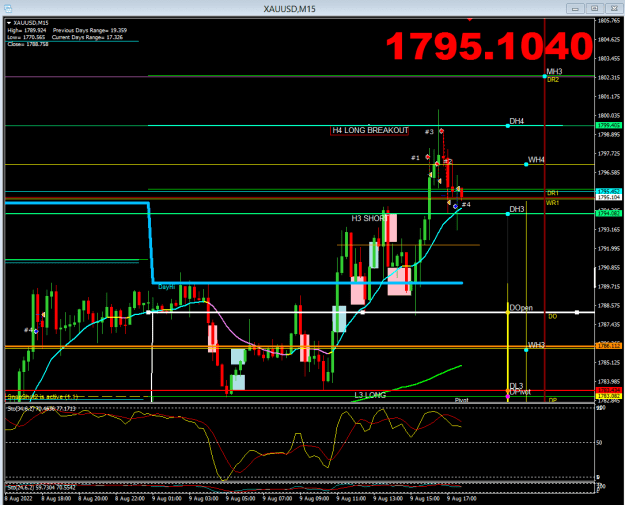Click the cyan 1795.452 price tag
The width and height of the screenshot is (625, 505).
(x=608, y=192)
